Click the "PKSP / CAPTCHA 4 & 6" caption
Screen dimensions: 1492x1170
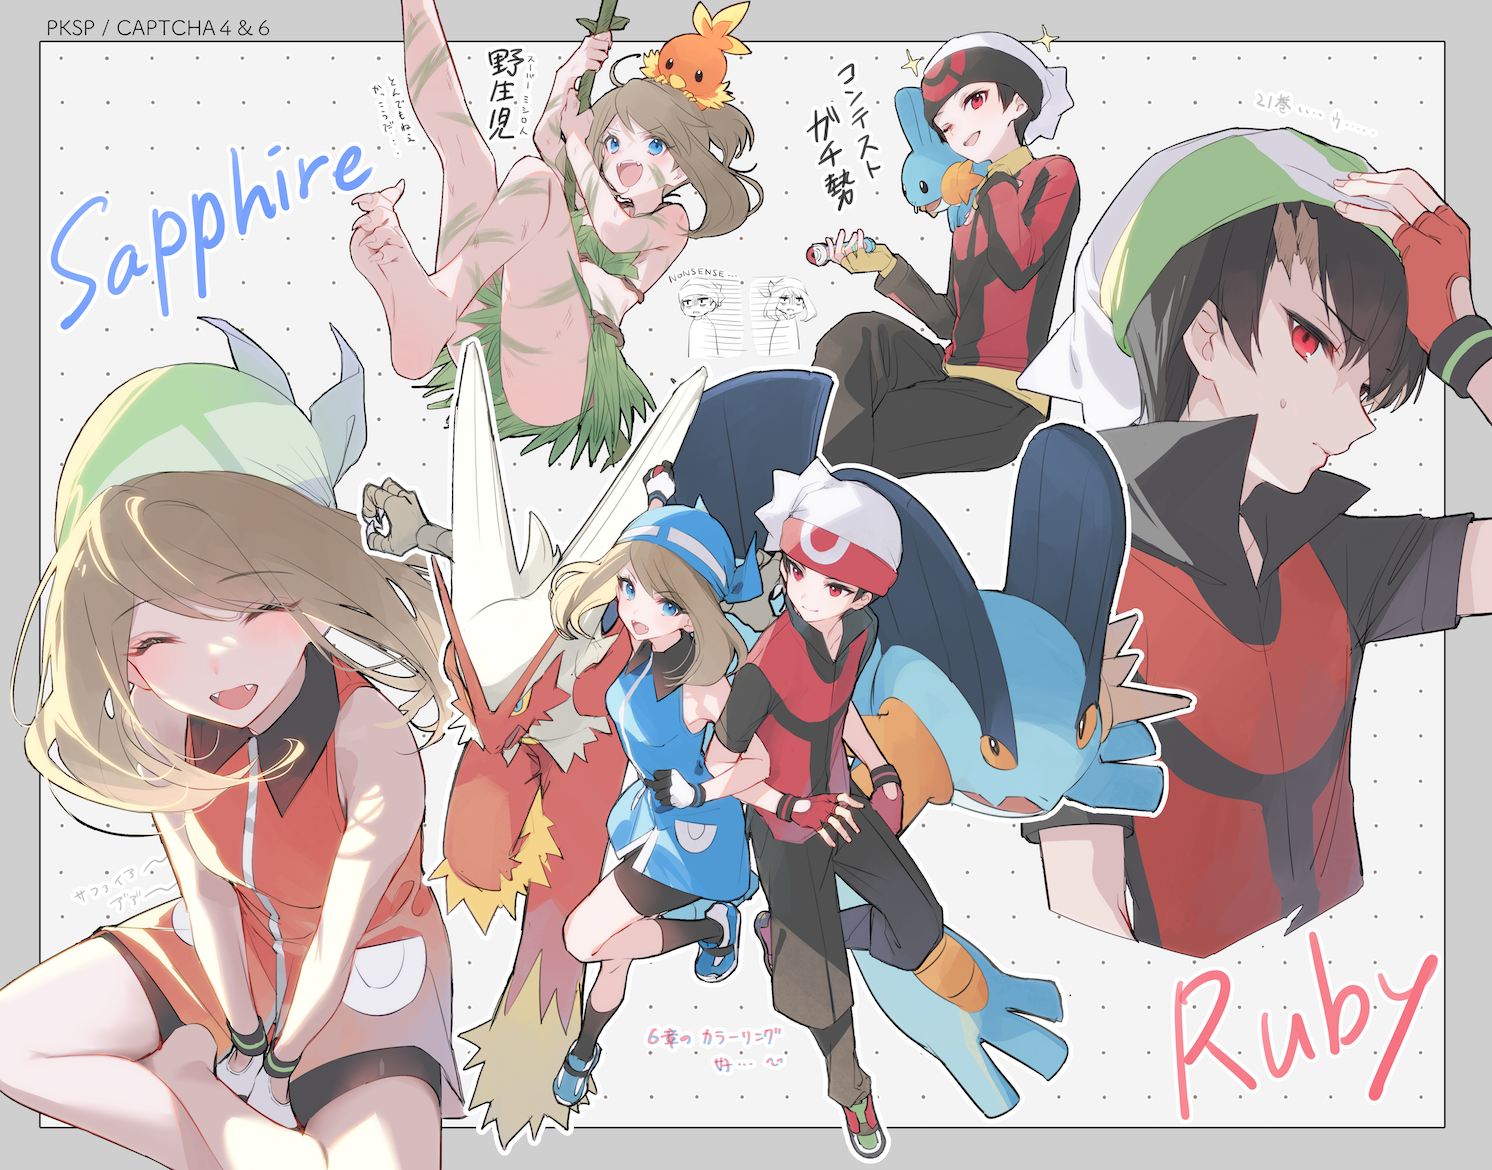pos(158,27)
